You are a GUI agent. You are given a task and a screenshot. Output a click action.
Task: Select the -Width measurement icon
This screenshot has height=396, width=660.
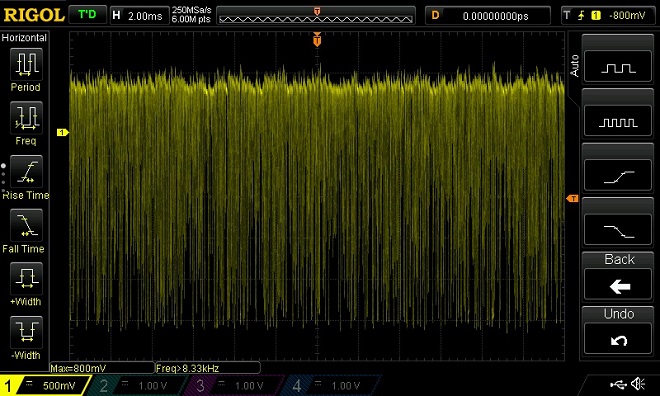[x=26, y=332]
